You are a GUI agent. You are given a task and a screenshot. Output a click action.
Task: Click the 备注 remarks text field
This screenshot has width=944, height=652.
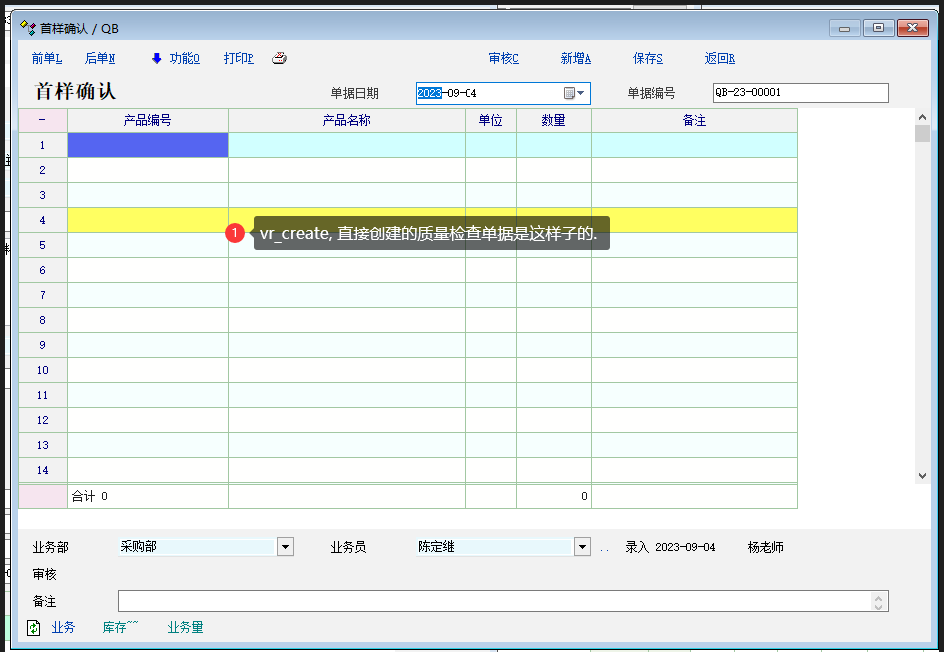coord(495,601)
